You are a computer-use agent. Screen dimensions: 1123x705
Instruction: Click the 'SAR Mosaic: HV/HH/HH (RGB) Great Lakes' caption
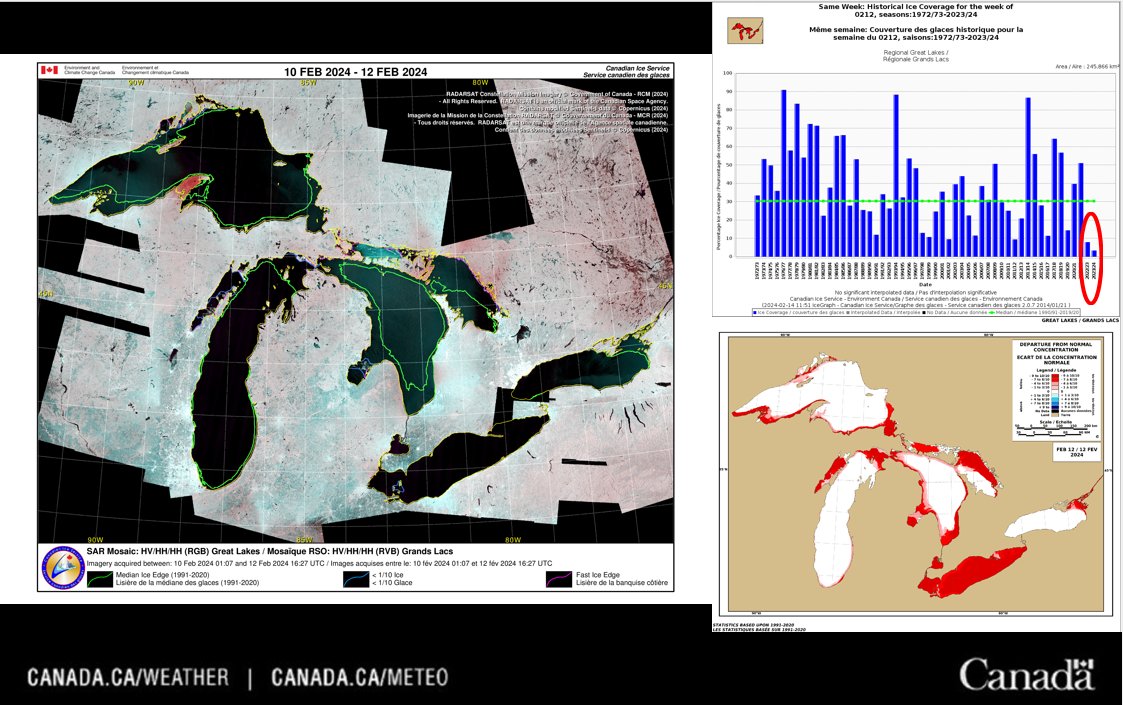(270, 552)
